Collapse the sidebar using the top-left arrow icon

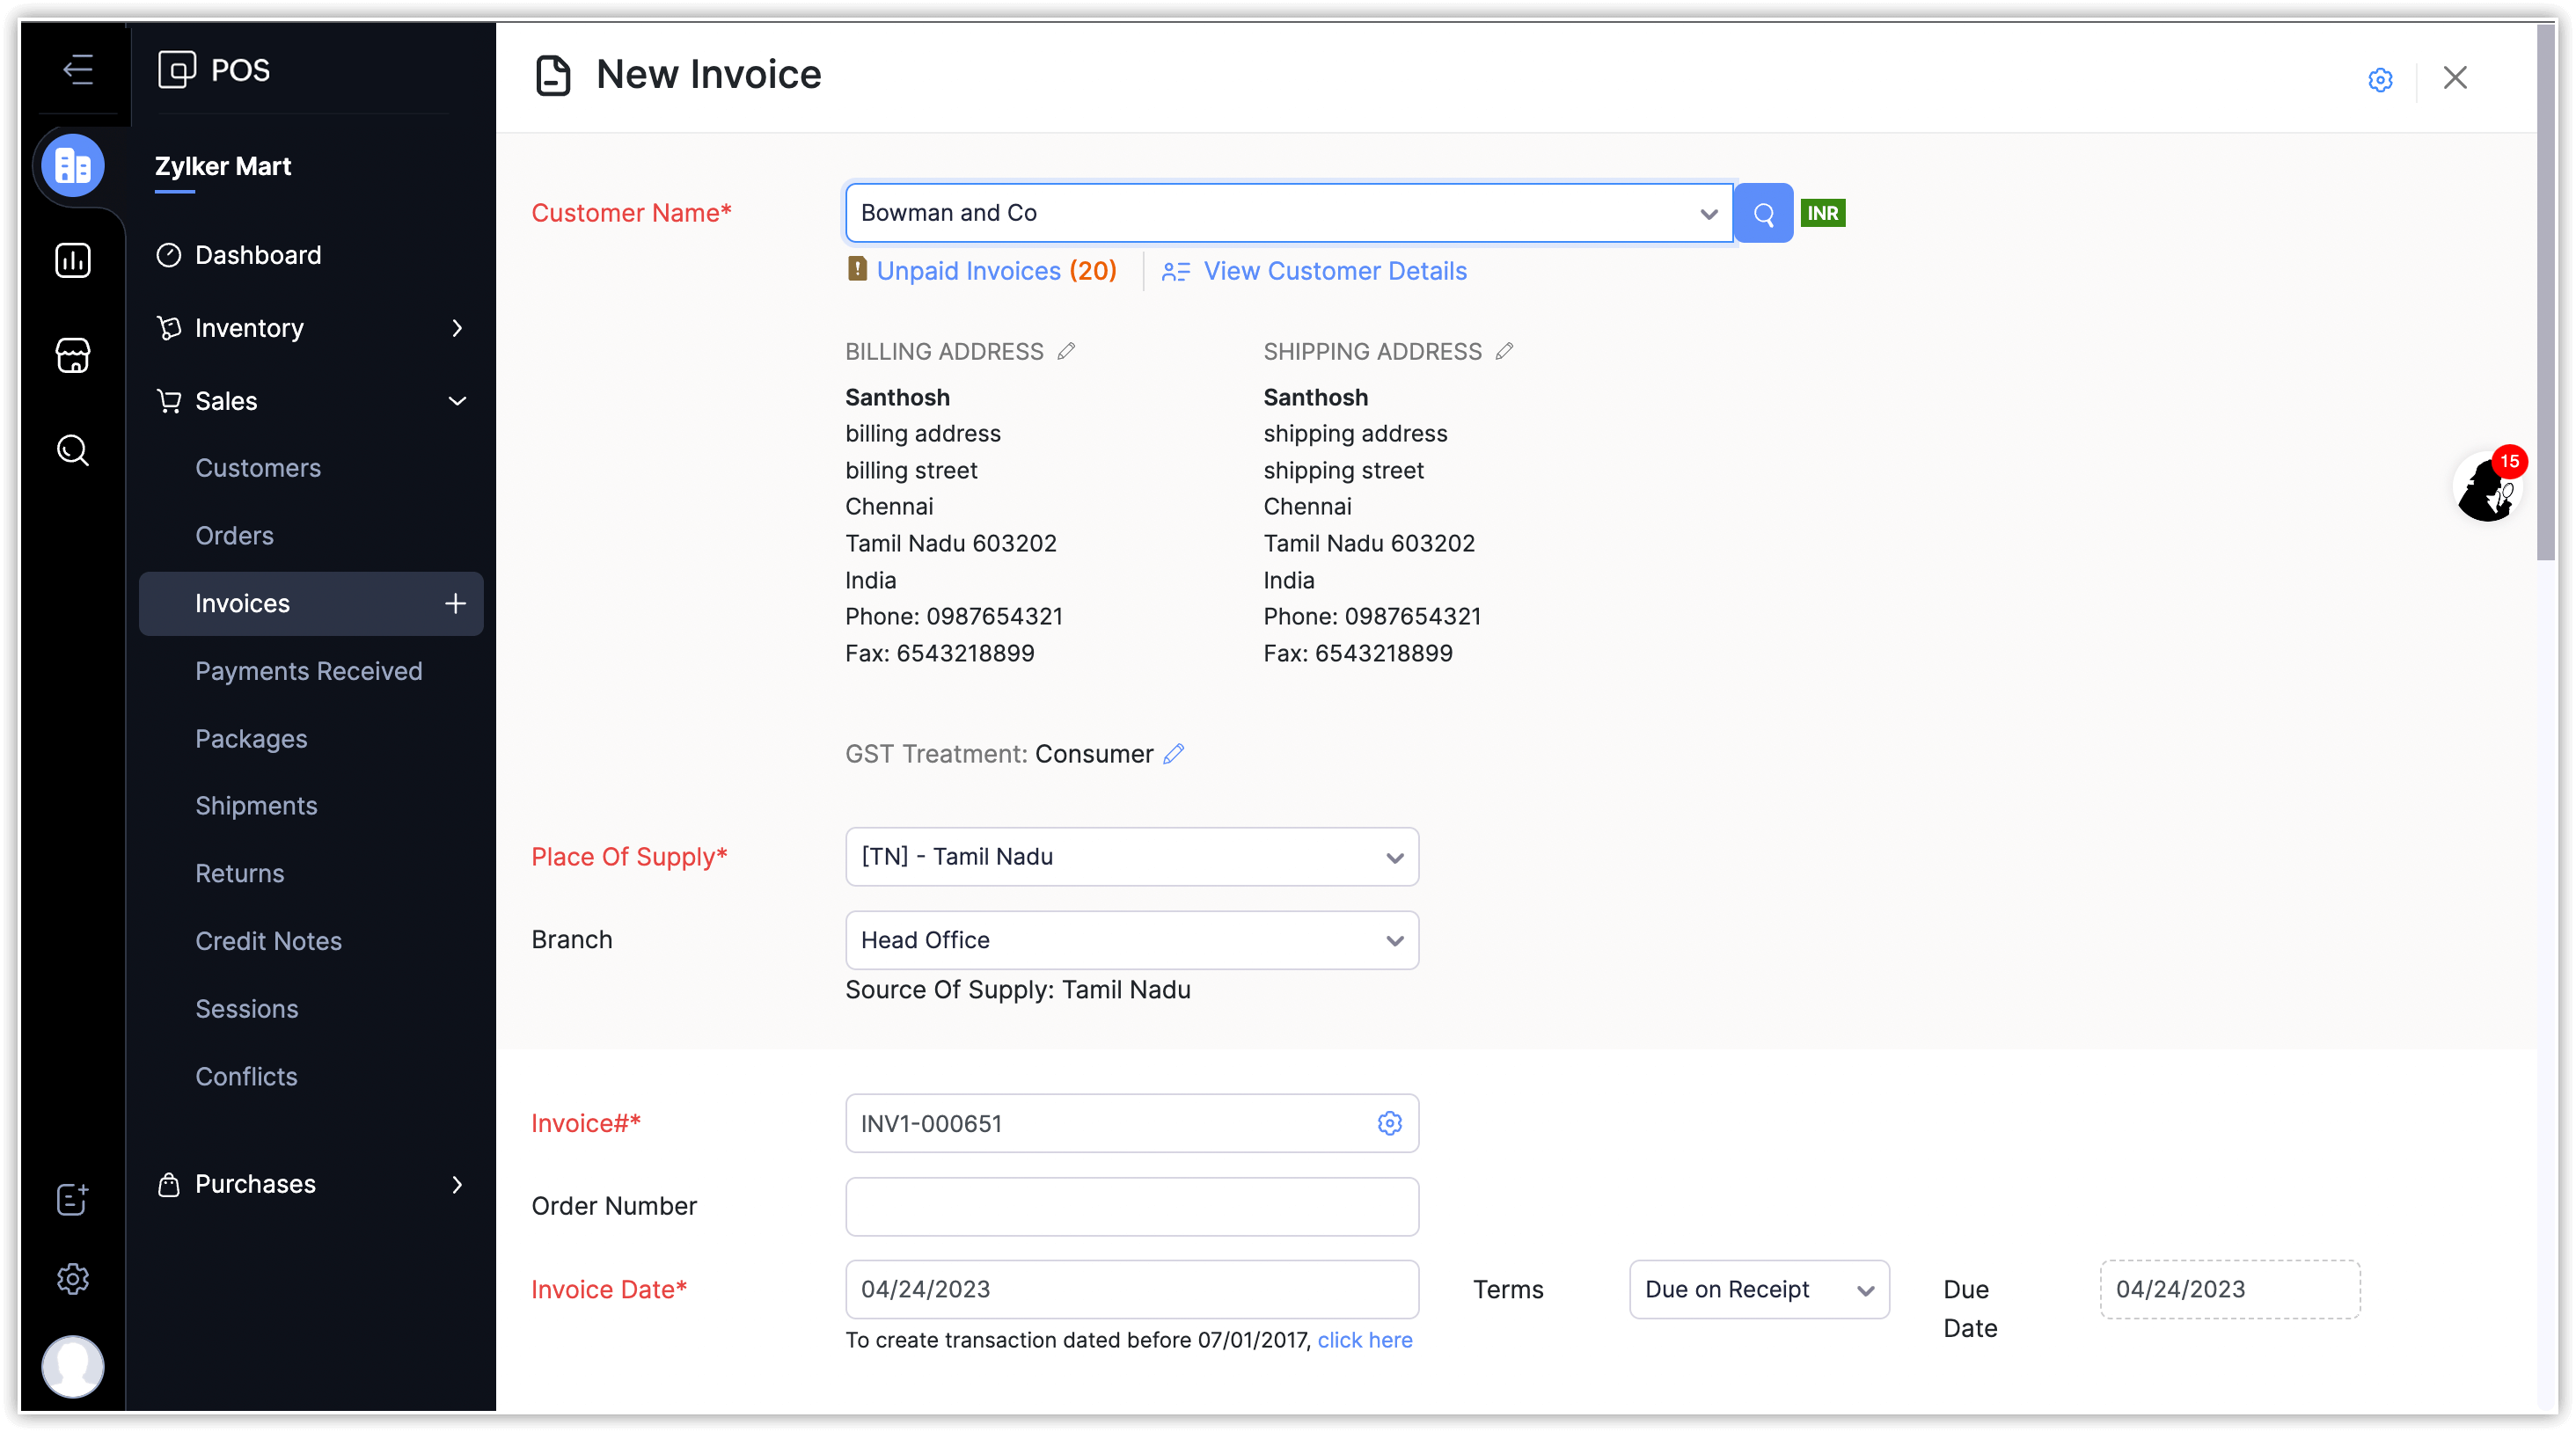pyautogui.click(x=77, y=70)
